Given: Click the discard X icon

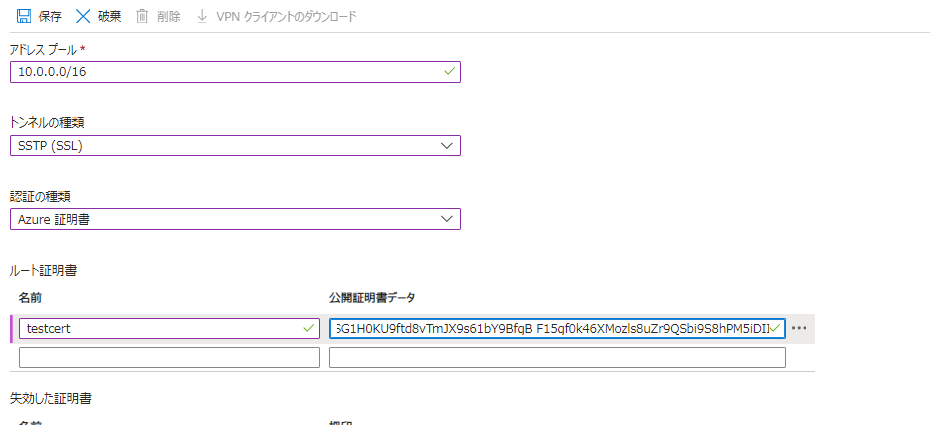Looking at the screenshot, I should point(83,16).
